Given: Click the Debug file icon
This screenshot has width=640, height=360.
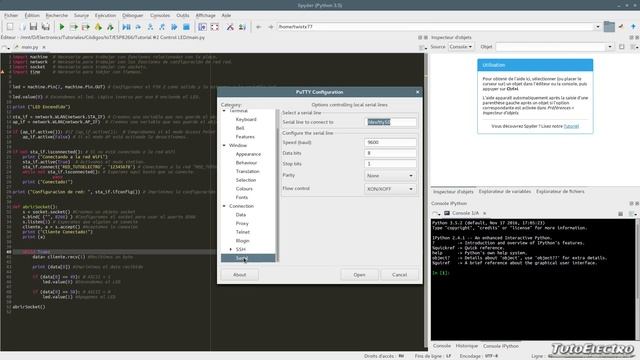Looking at the screenshot, I should pos(127,27).
